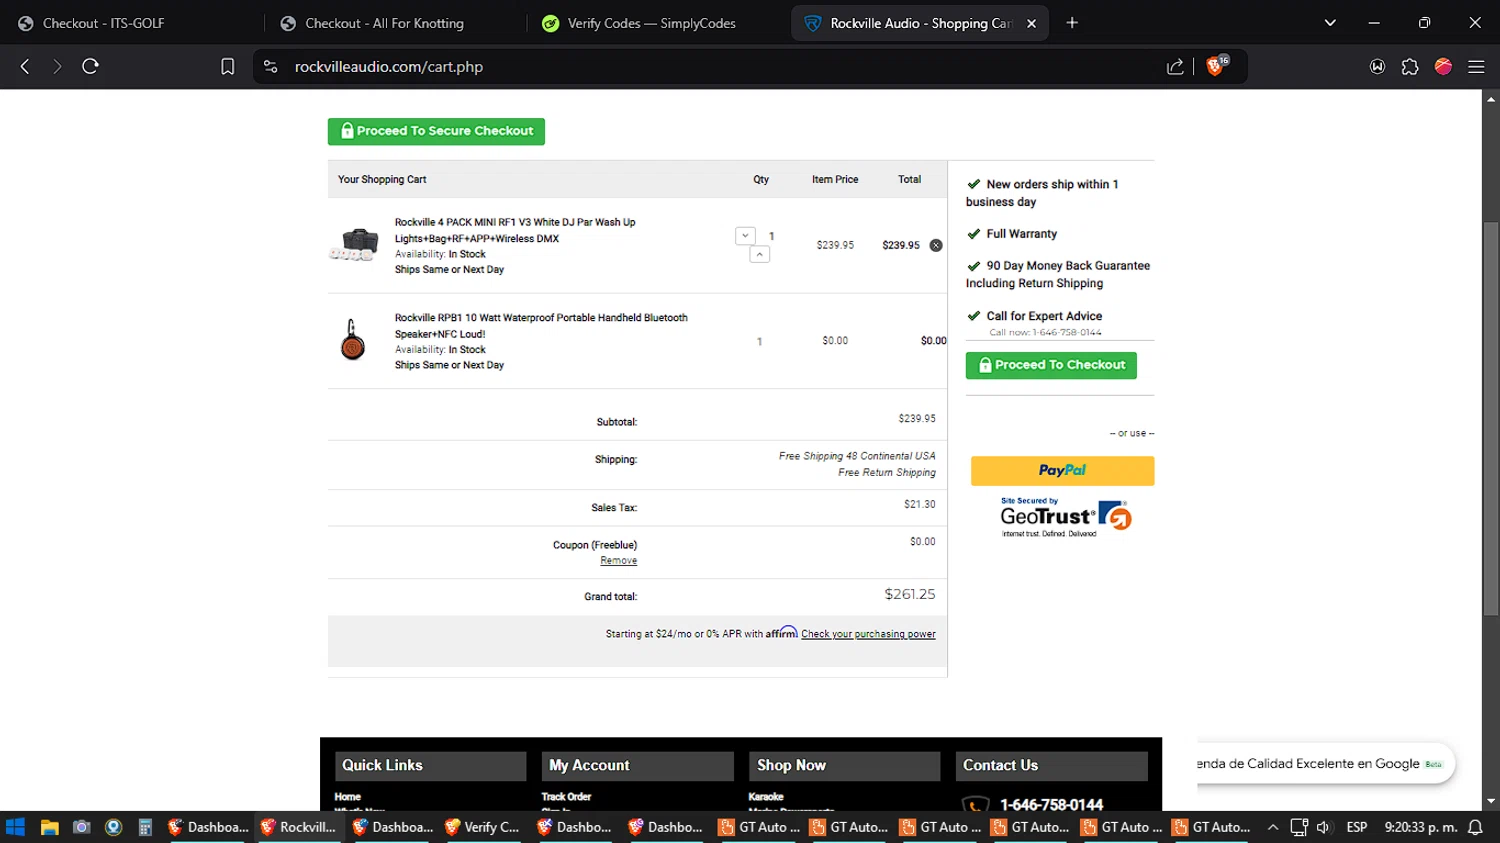The height and width of the screenshot is (843, 1500).
Task: Click Proceed To Secure Checkout button
Action: tap(436, 131)
